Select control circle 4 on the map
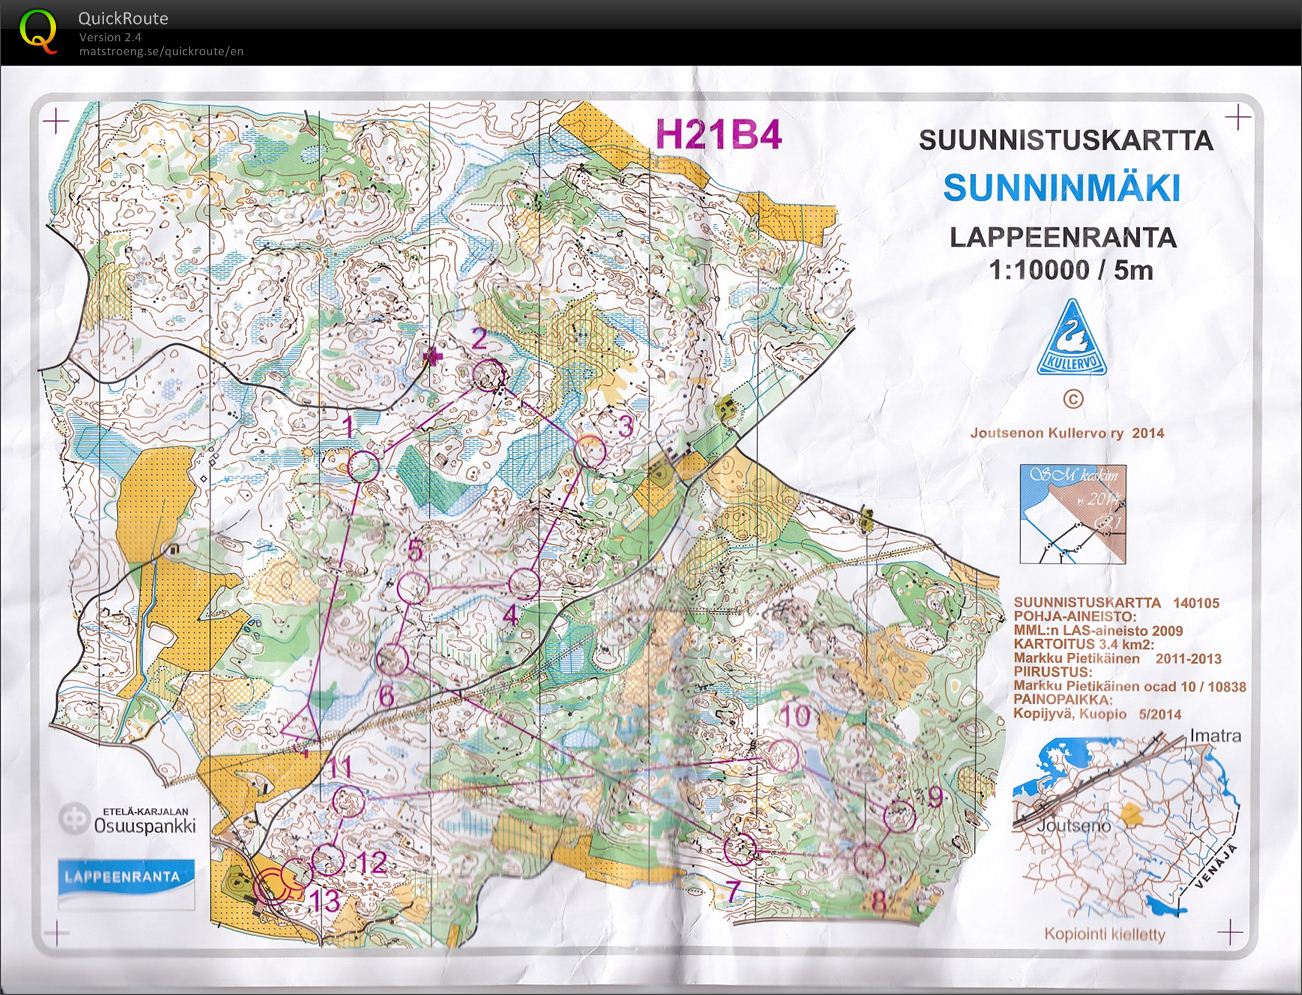This screenshot has height=995, width=1302. [x=524, y=582]
